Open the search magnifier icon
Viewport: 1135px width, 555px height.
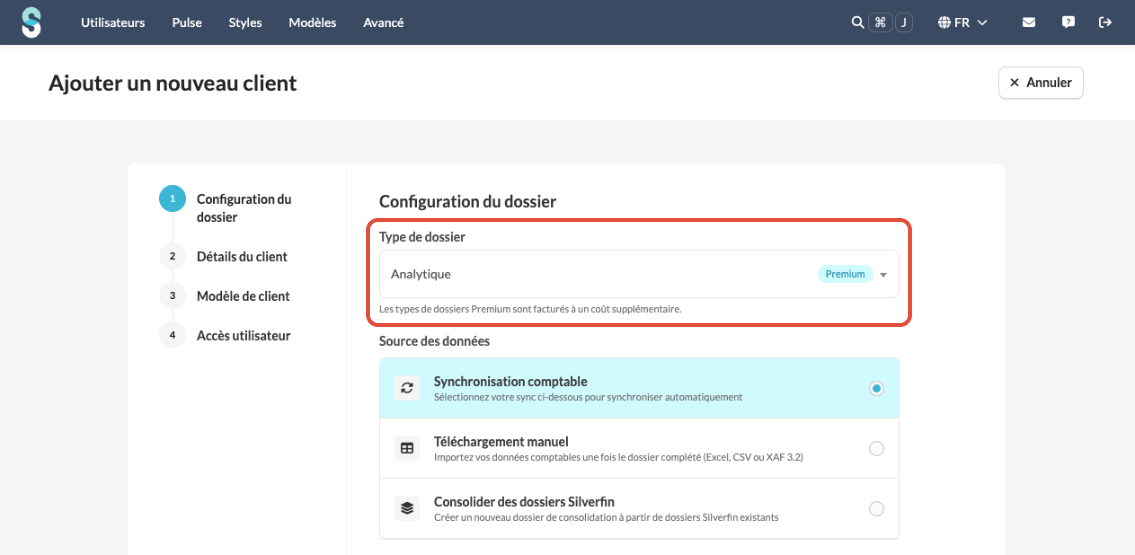pyautogui.click(x=857, y=22)
